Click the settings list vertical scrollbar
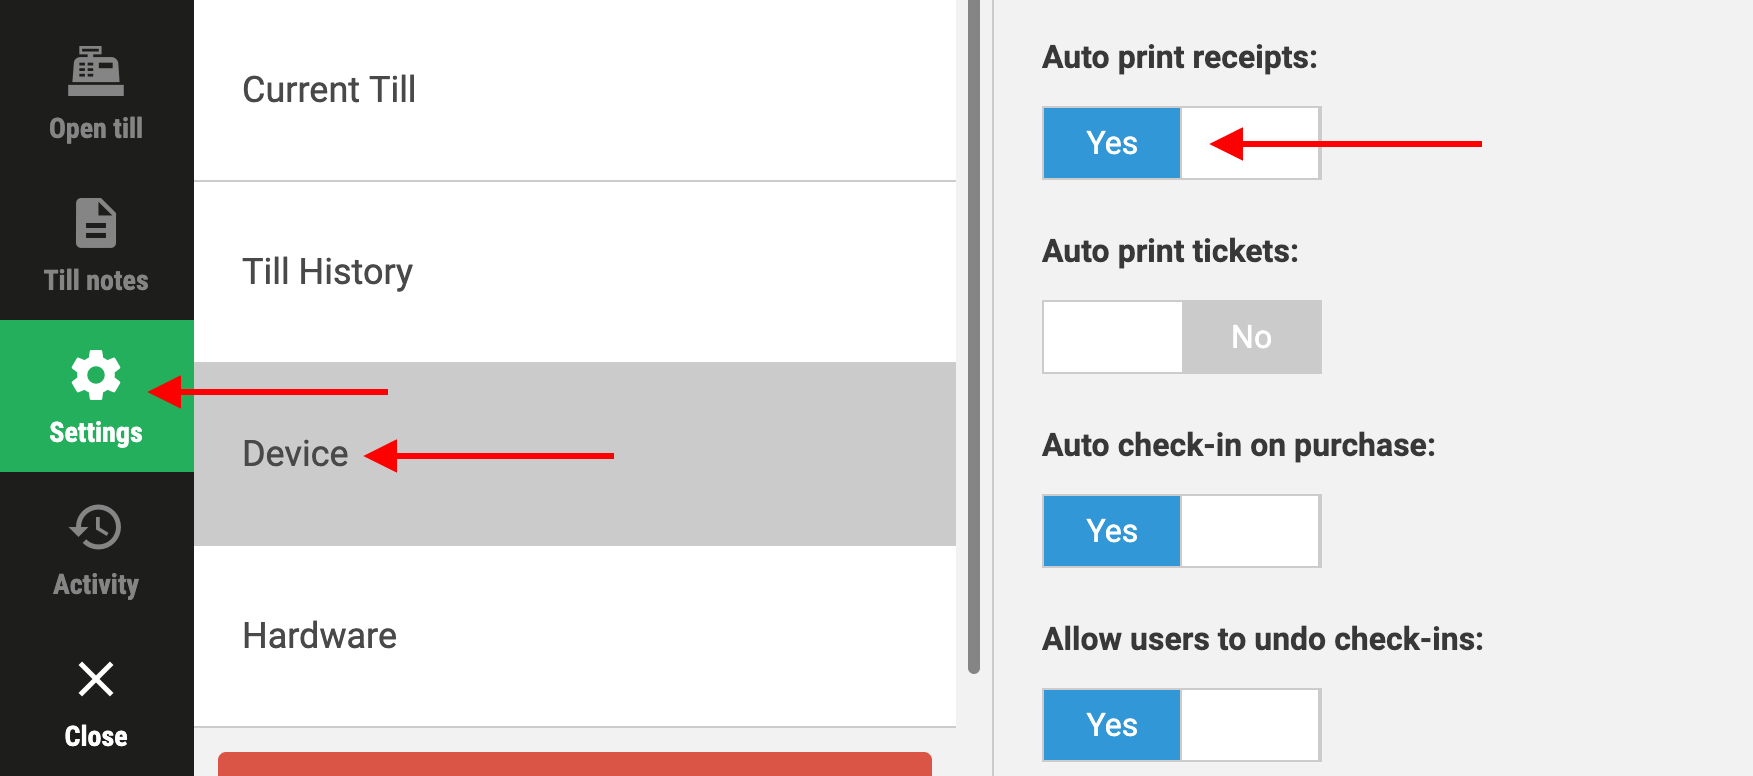1753x776 pixels. tap(974, 336)
